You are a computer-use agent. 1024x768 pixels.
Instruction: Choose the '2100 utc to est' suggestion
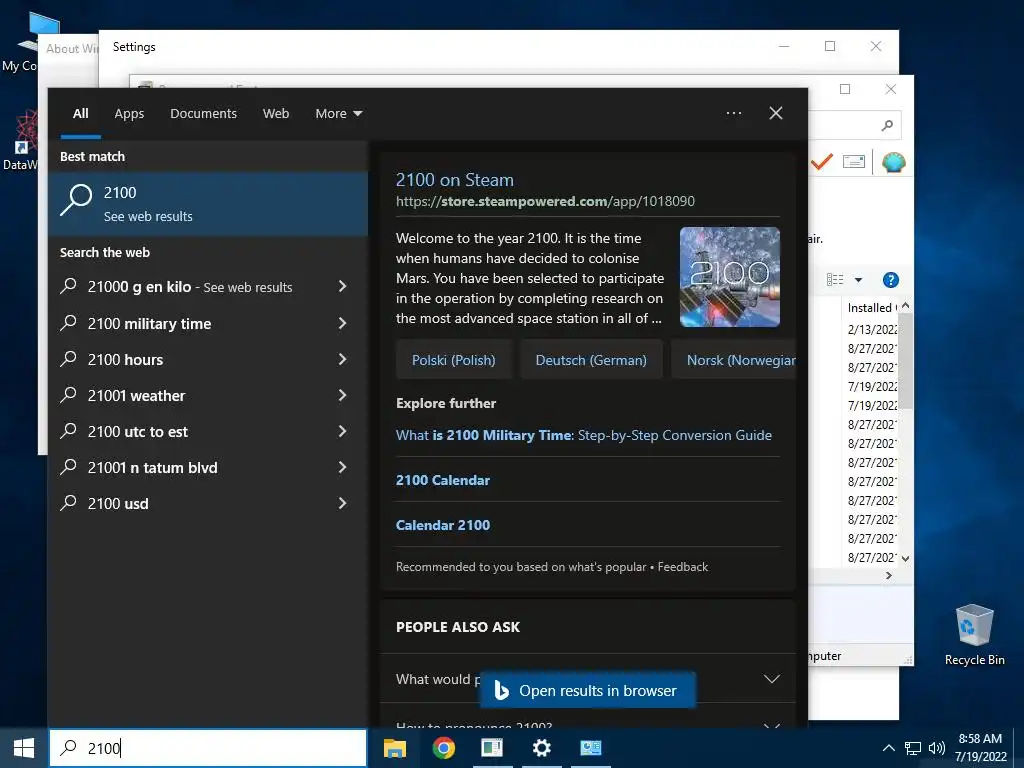138,432
